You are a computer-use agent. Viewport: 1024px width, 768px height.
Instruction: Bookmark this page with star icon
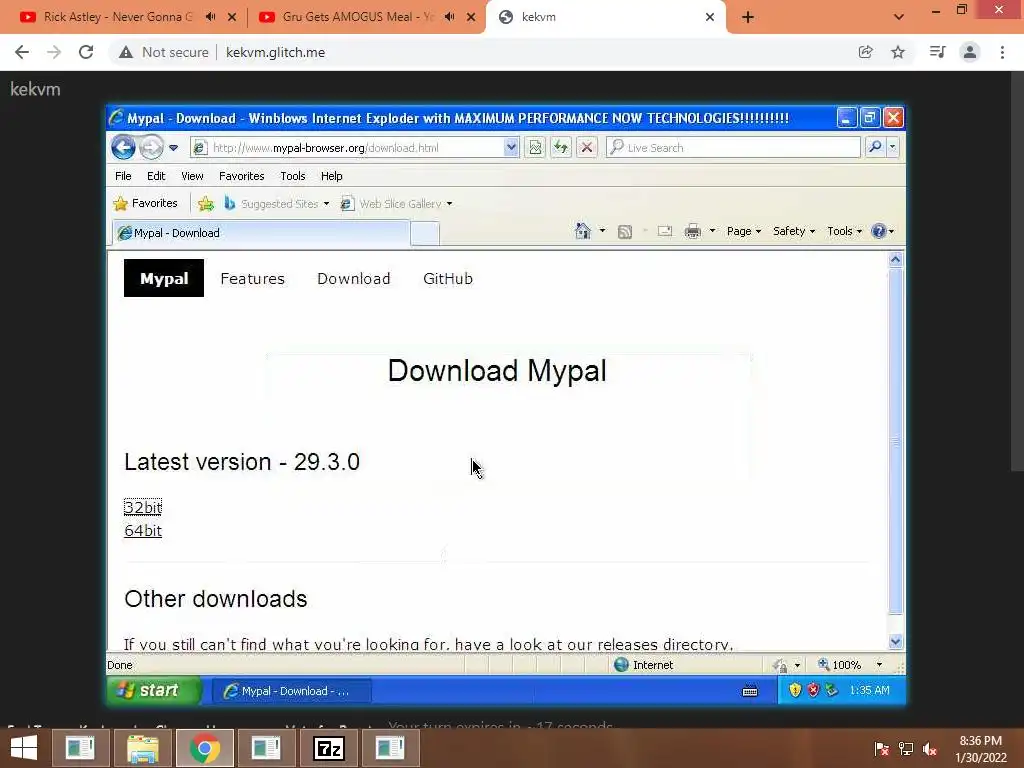898,52
